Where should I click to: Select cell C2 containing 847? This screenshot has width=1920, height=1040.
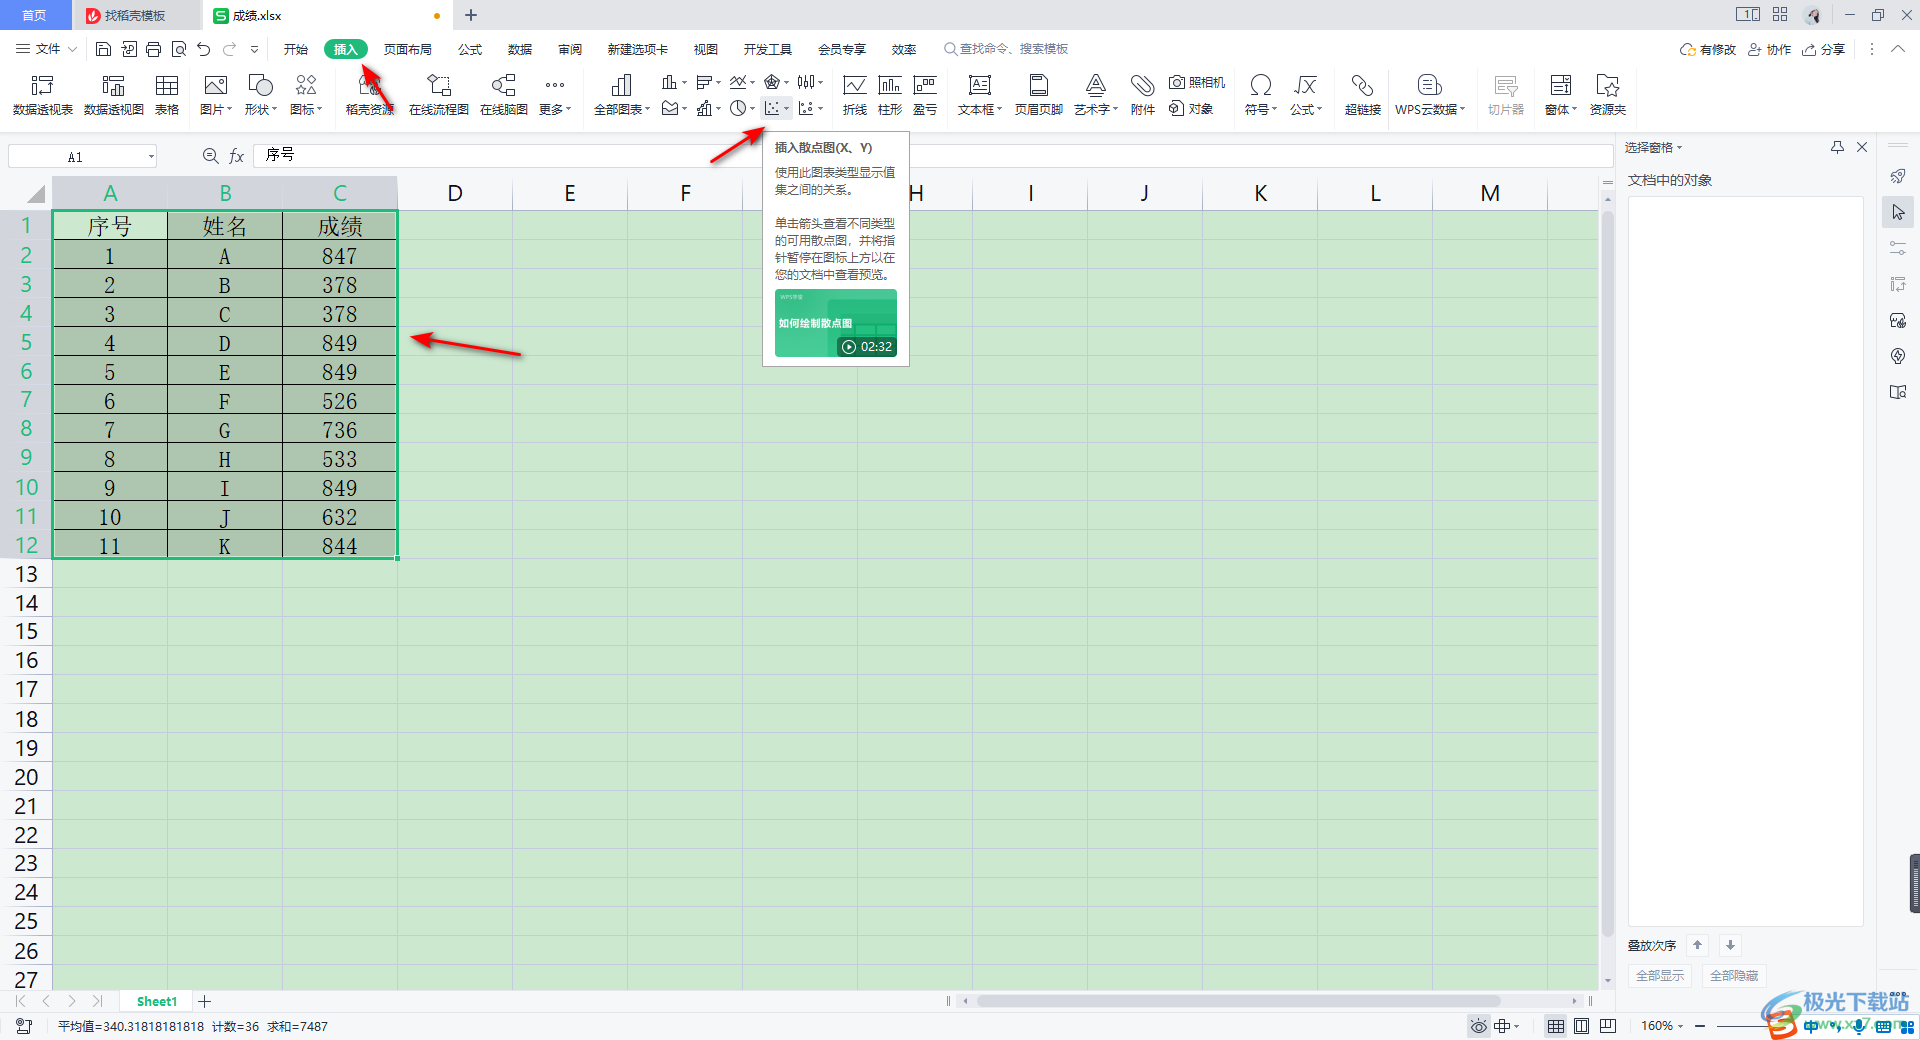pyautogui.click(x=340, y=256)
